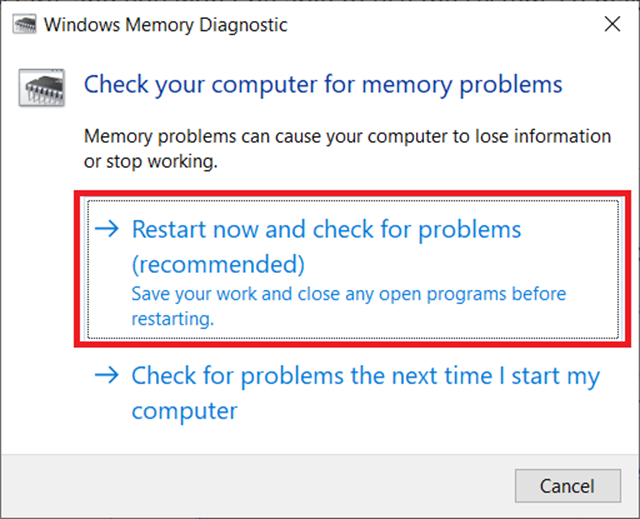
Task: Click the or stop working line of the description
Action: click(x=150, y=160)
